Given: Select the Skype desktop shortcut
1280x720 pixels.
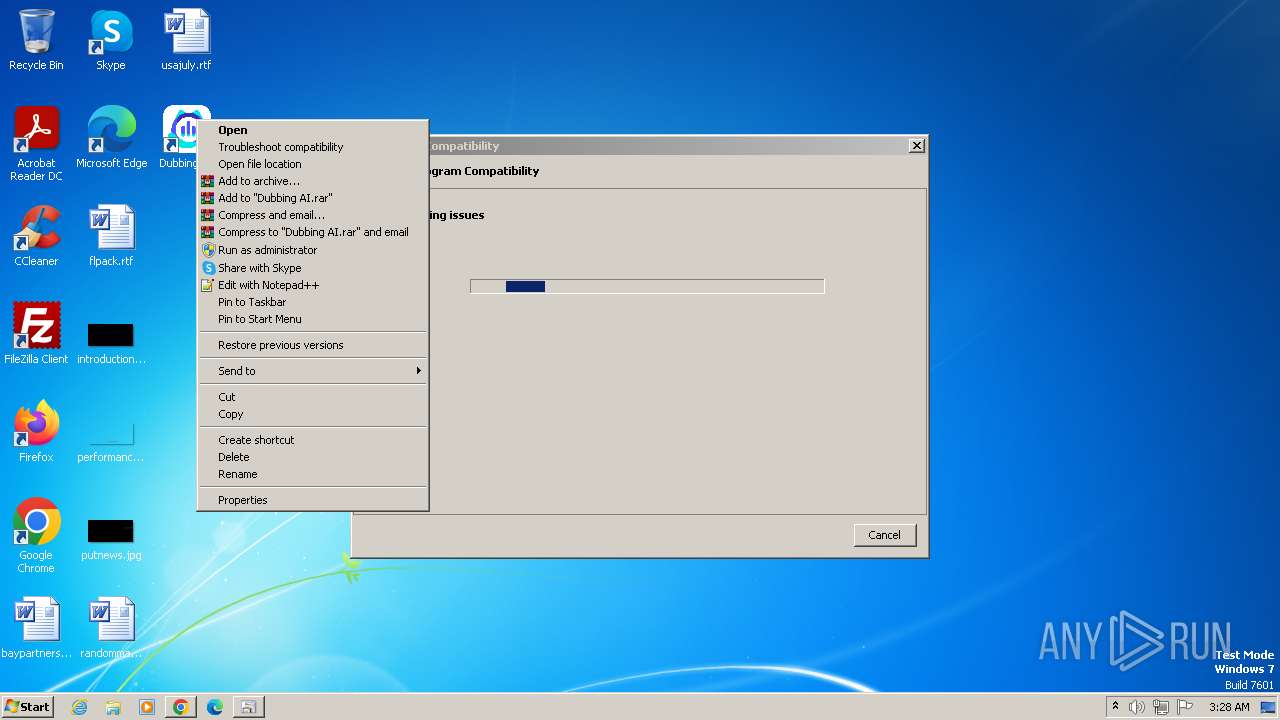Looking at the screenshot, I should pyautogui.click(x=110, y=40).
